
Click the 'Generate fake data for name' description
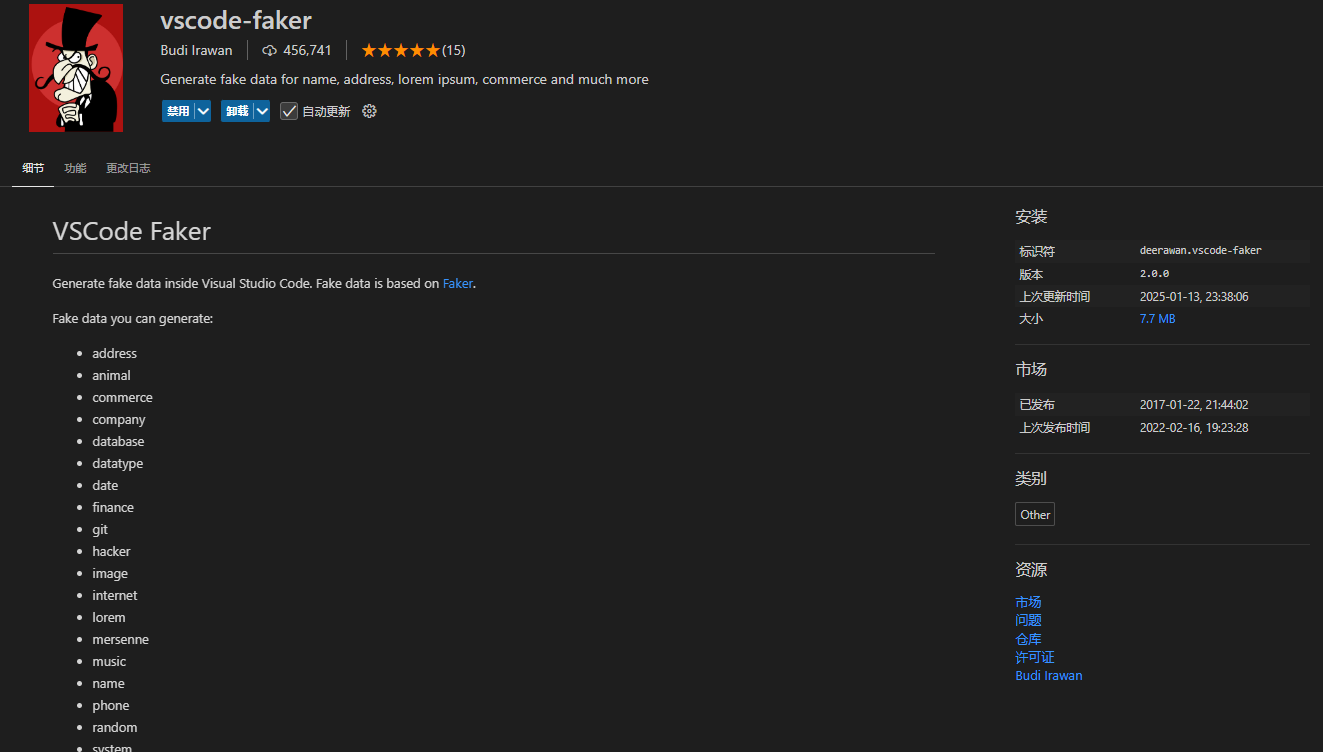click(x=404, y=79)
